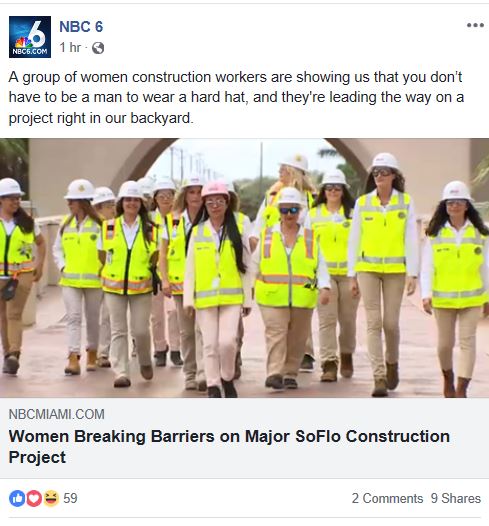Viewport: 489px width, 526px height.
Task: Click the blue Like reaction icon
Action: pos(17,498)
